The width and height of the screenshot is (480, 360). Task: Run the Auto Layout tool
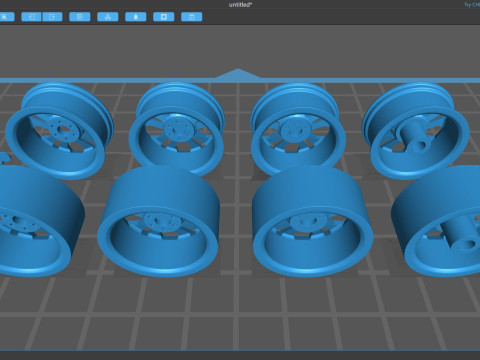[108, 17]
